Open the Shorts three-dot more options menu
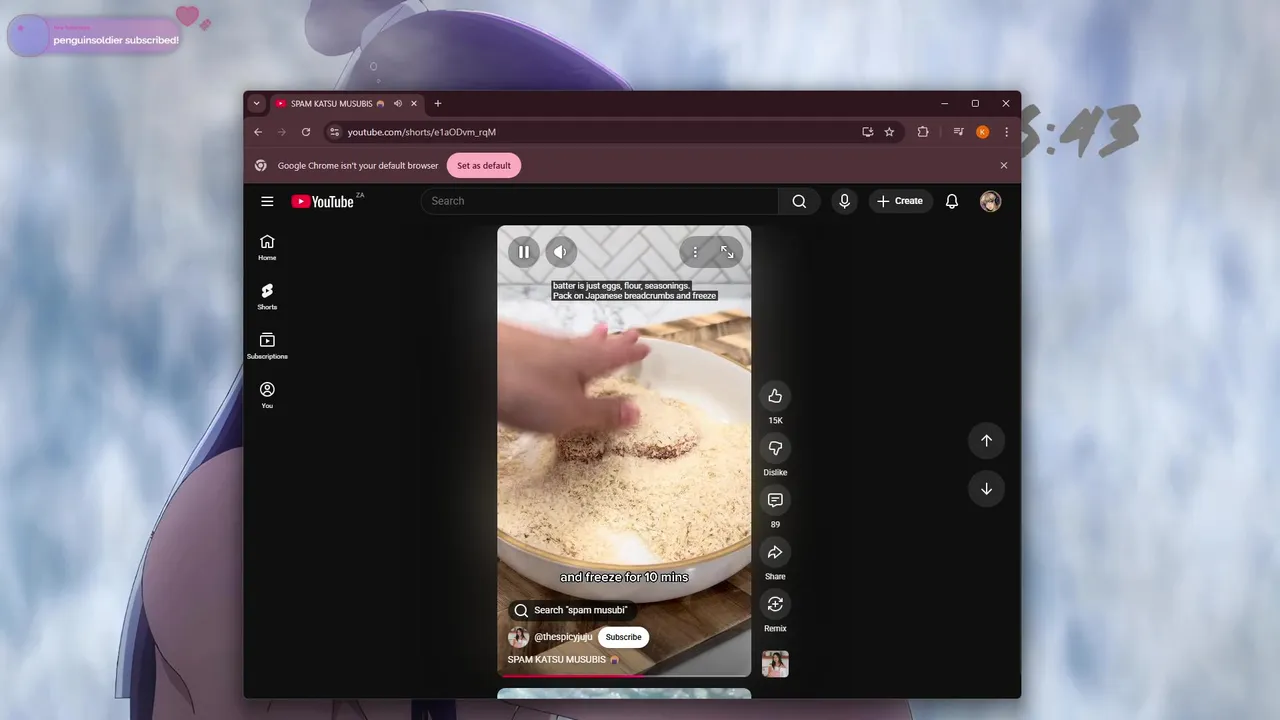The height and width of the screenshot is (720, 1280). [695, 252]
